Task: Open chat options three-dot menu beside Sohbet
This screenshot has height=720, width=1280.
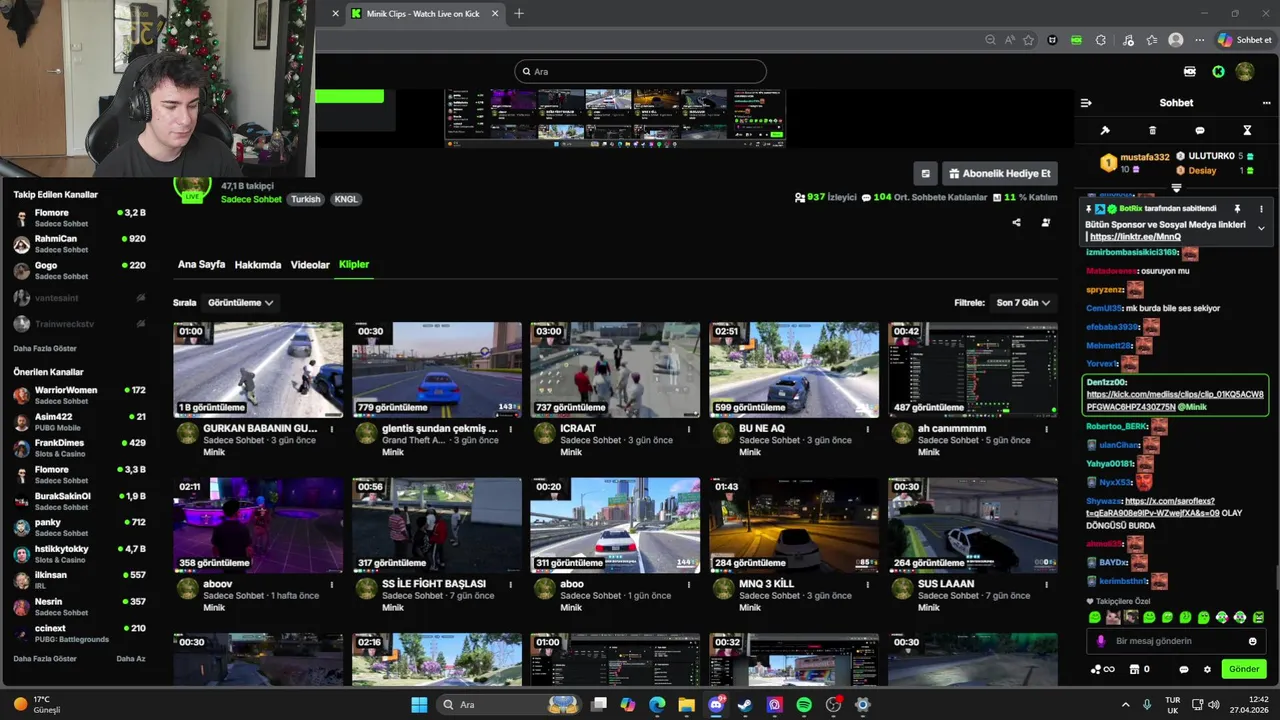Action: coord(1265,102)
